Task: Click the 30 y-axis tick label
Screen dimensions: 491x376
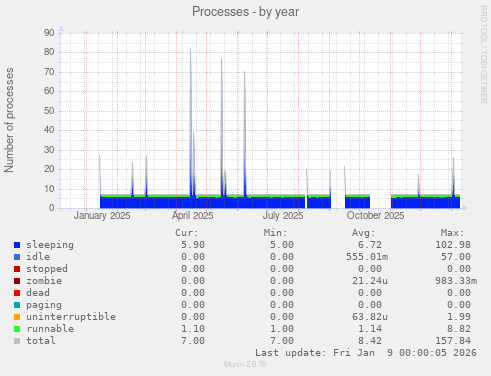Action: [x=49, y=150]
